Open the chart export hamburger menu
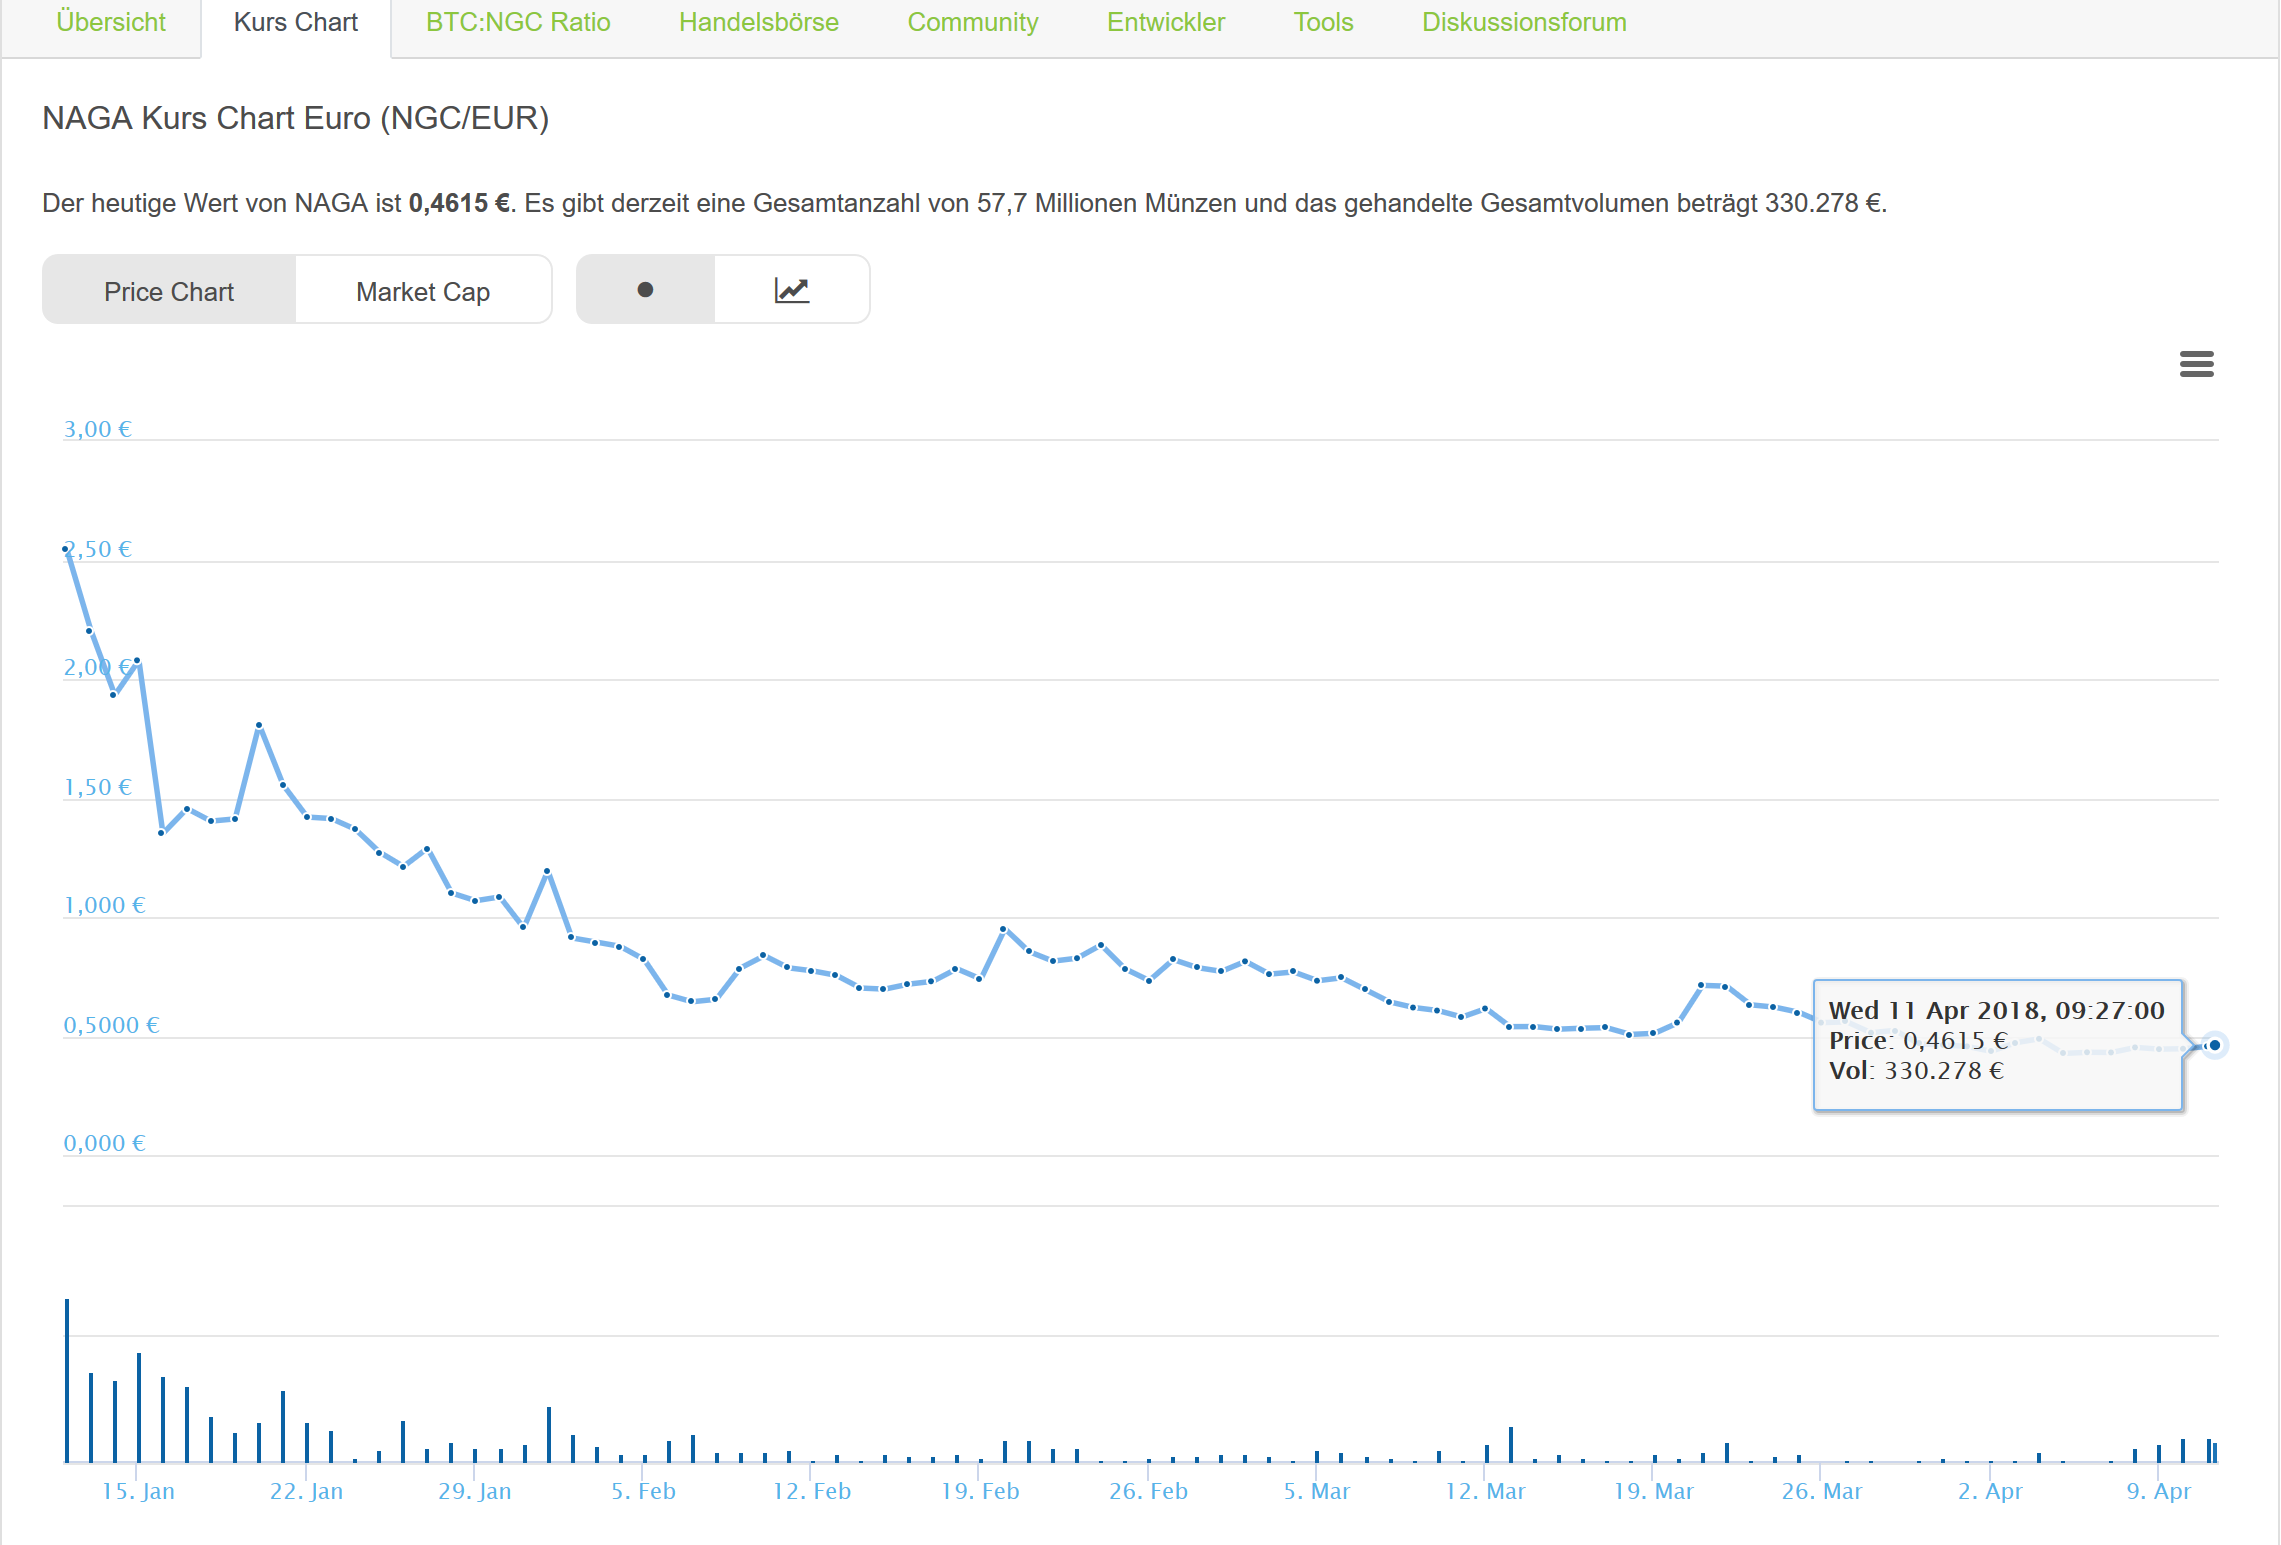 click(2196, 364)
